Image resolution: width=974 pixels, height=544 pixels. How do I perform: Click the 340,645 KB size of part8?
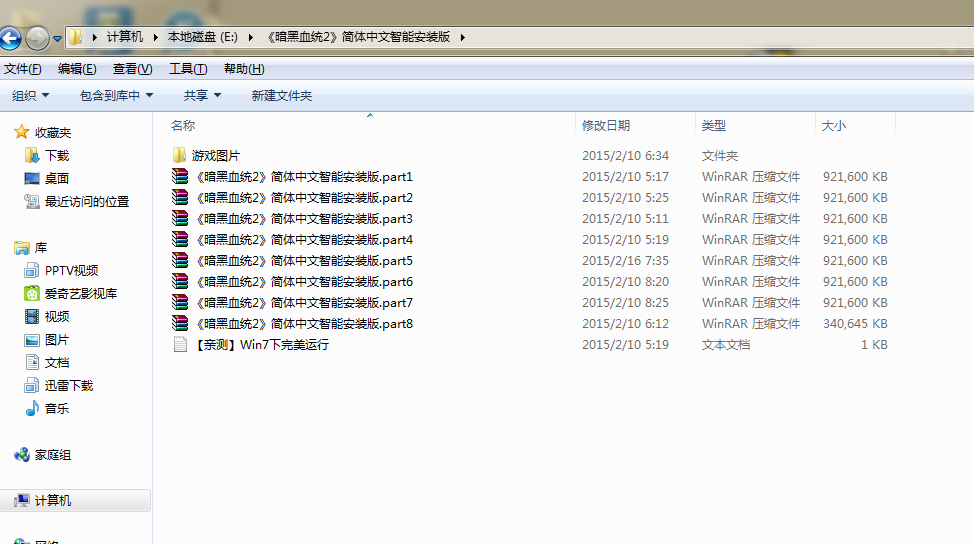click(x=855, y=324)
